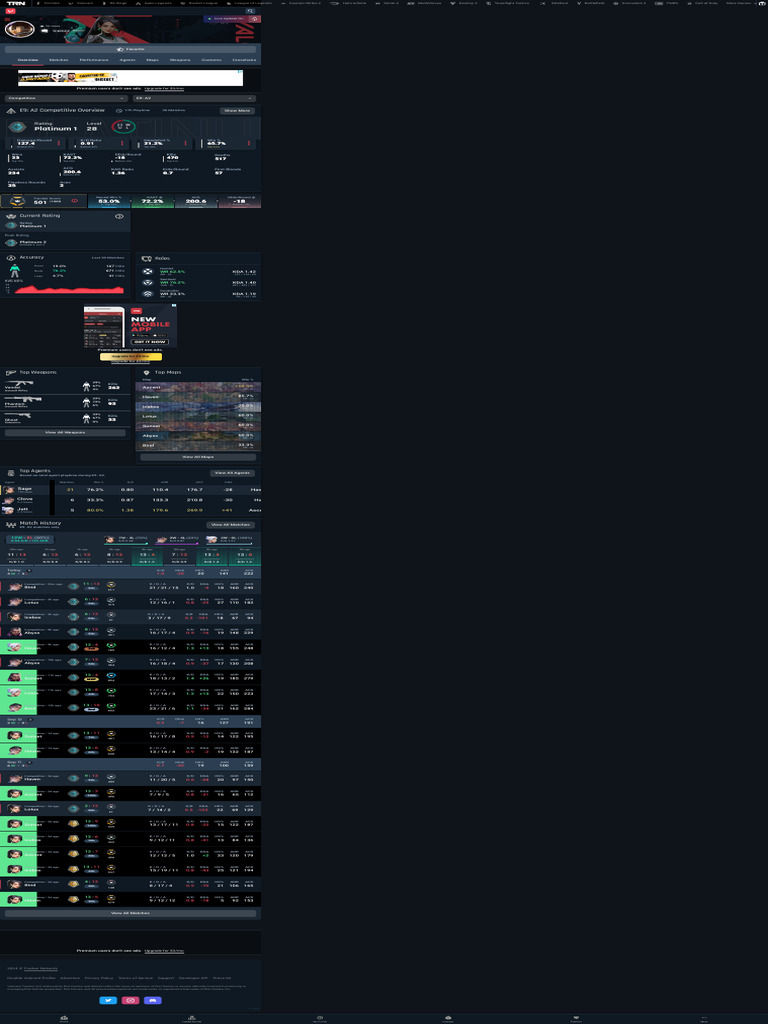
Task: Switch to the Weapons tab
Action: tap(180, 60)
